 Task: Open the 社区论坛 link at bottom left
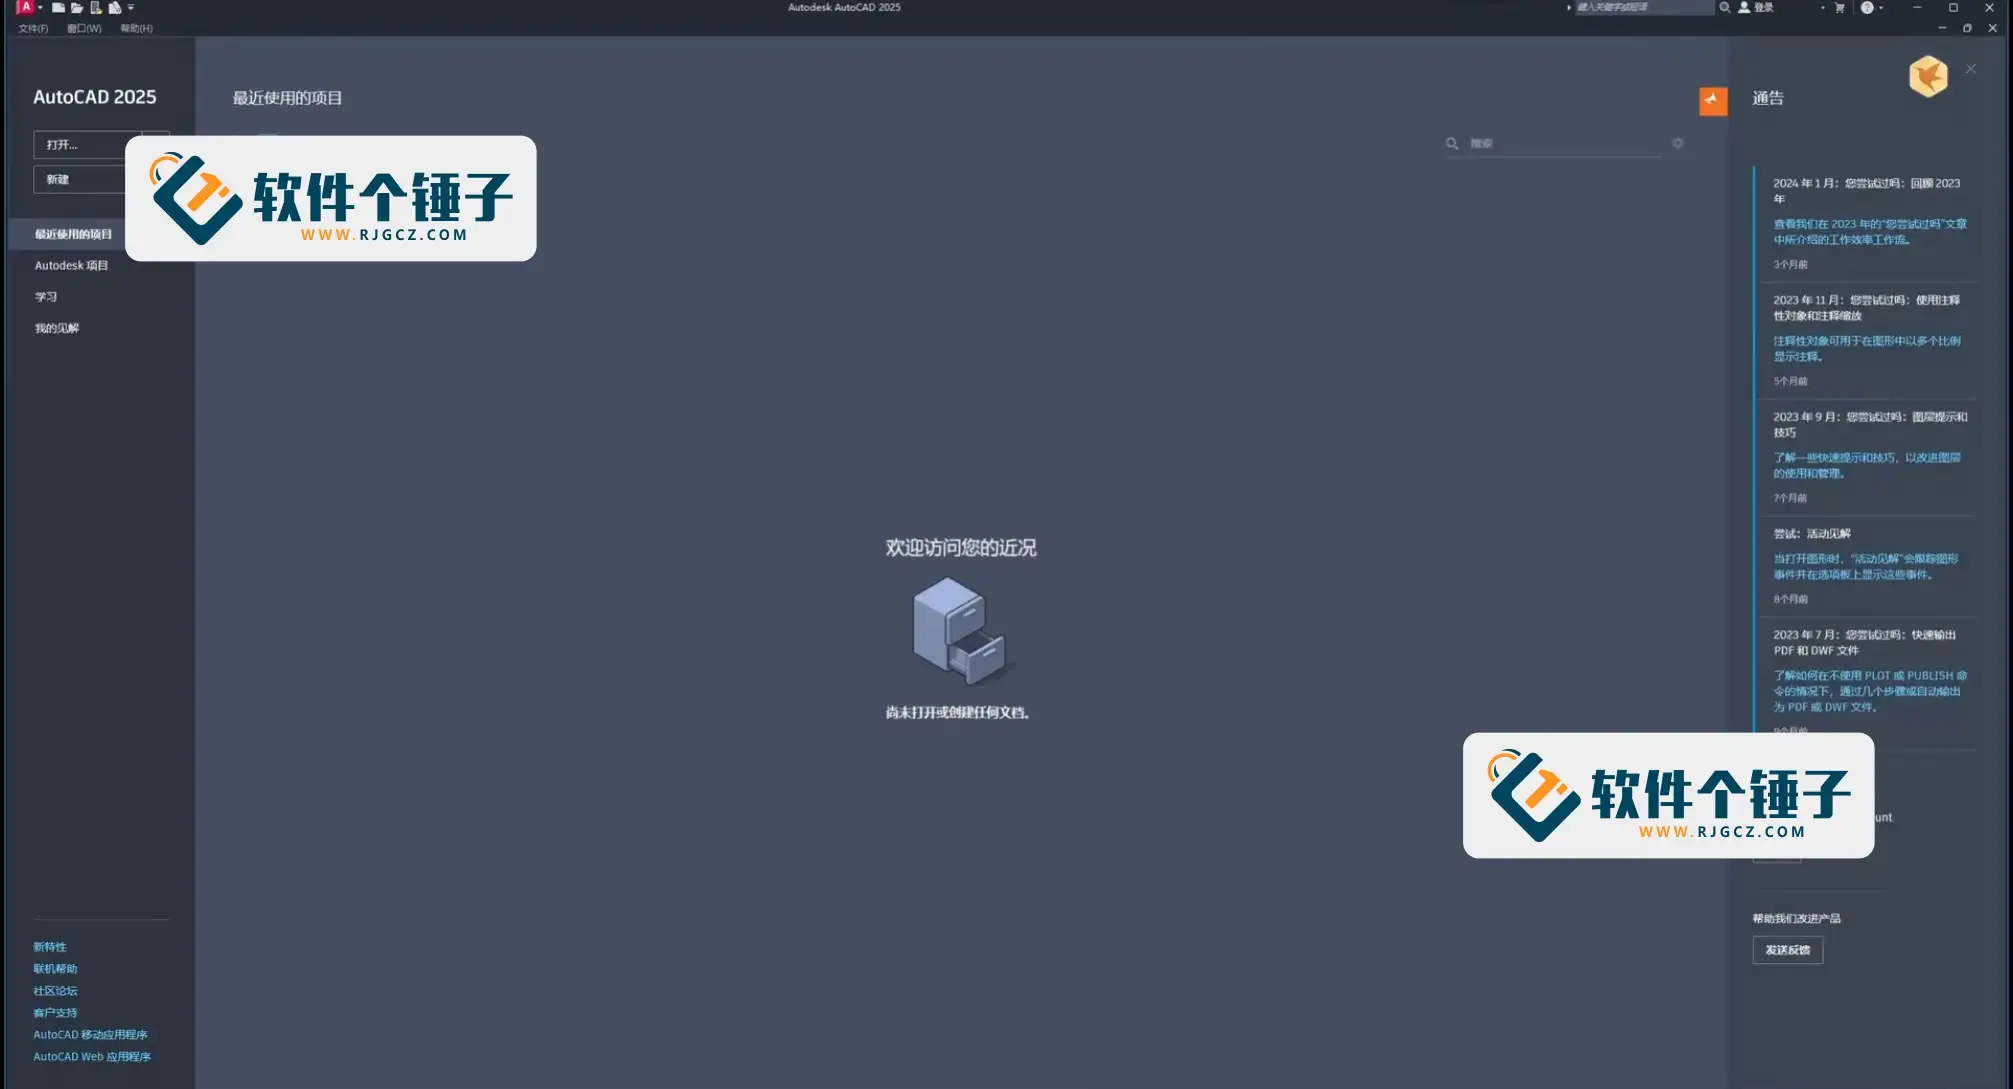[56, 990]
